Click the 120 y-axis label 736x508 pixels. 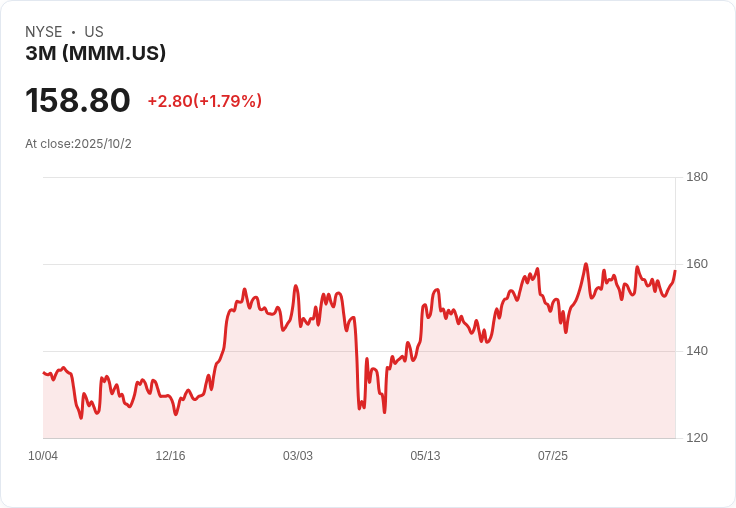697,438
